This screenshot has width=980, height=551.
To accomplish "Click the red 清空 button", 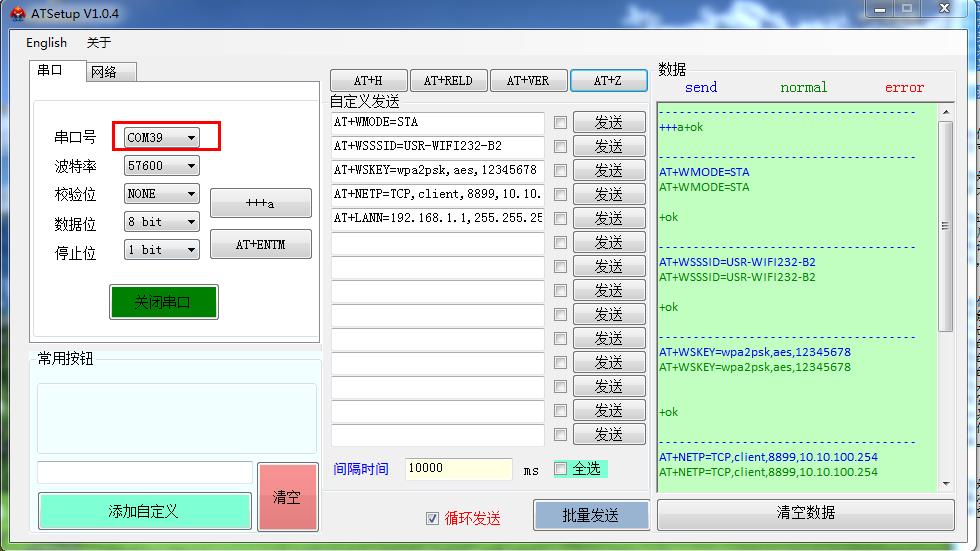I will tap(288, 497).
